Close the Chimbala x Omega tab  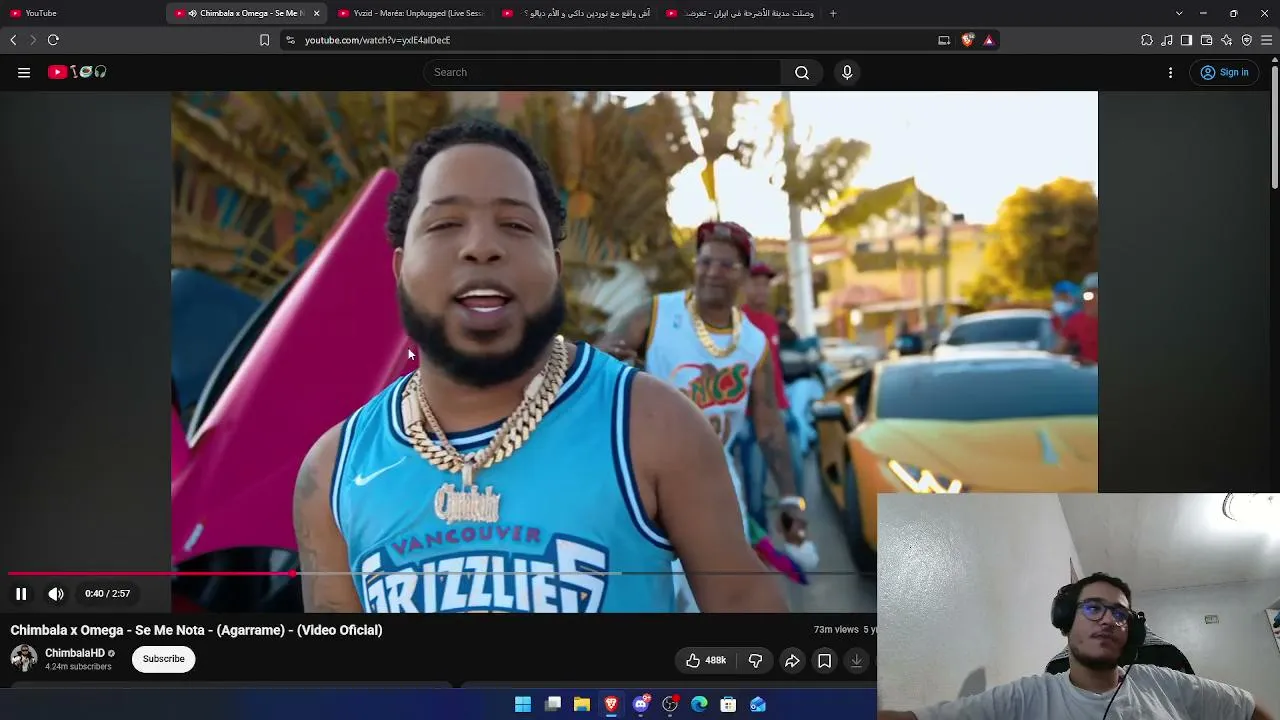coord(316,13)
